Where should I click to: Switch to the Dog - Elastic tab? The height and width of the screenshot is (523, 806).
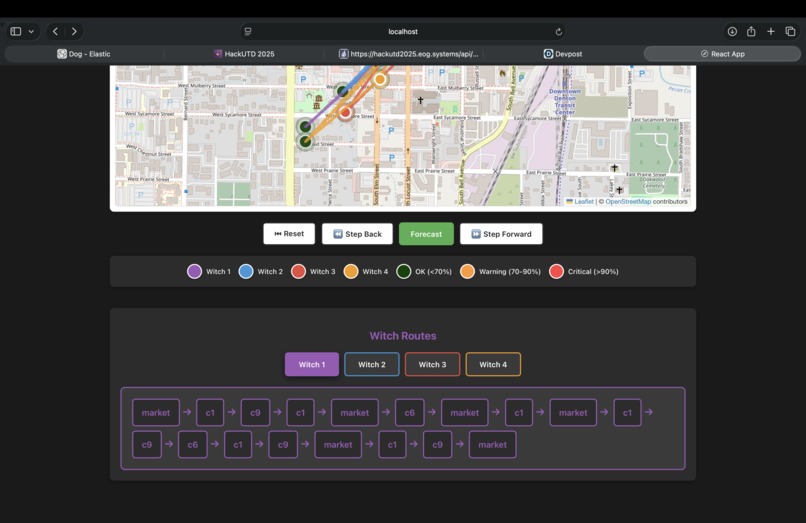84,53
